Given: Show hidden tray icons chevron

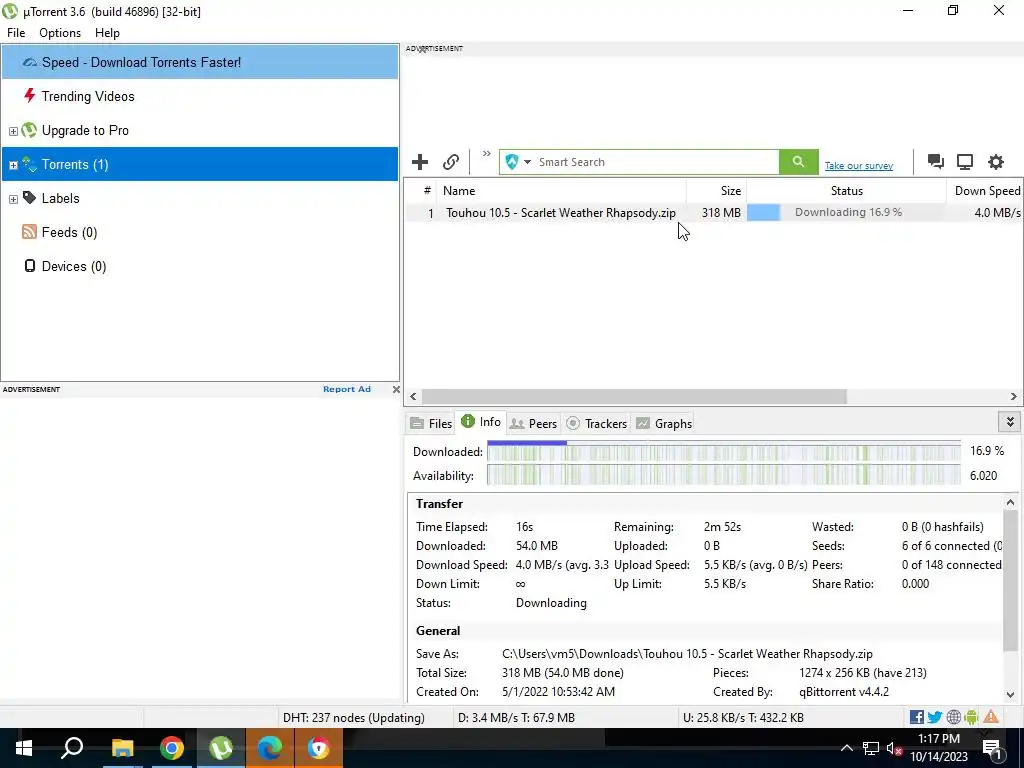Looking at the screenshot, I should (x=846, y=748).
